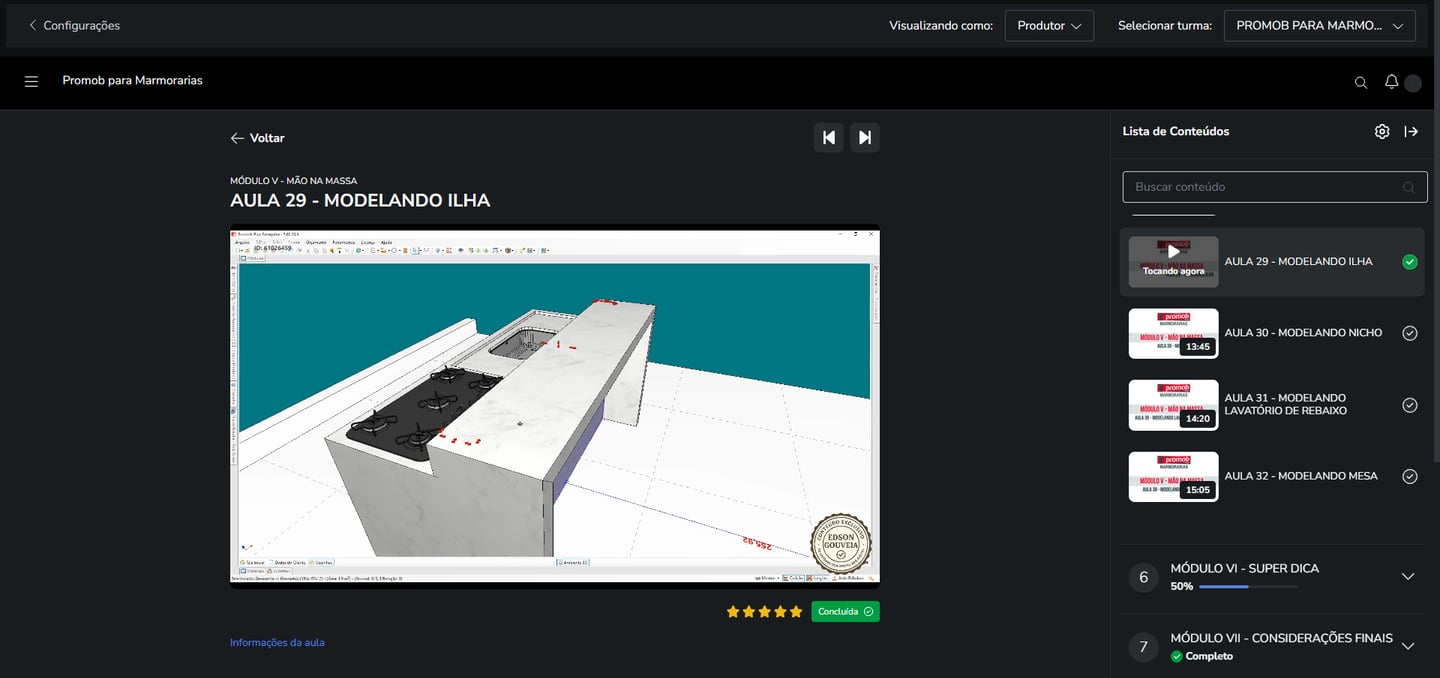Open the Aula 31 Lavatório thumbnail
Viewport: 1440px width, 678px height.
(1174, 405)
